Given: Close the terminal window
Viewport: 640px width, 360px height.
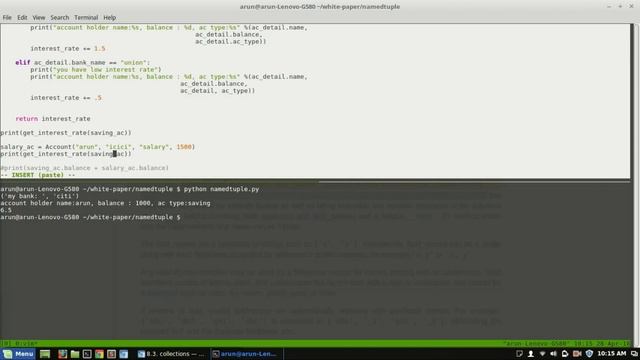Looking at the screenshot, I should pos(631,7).
